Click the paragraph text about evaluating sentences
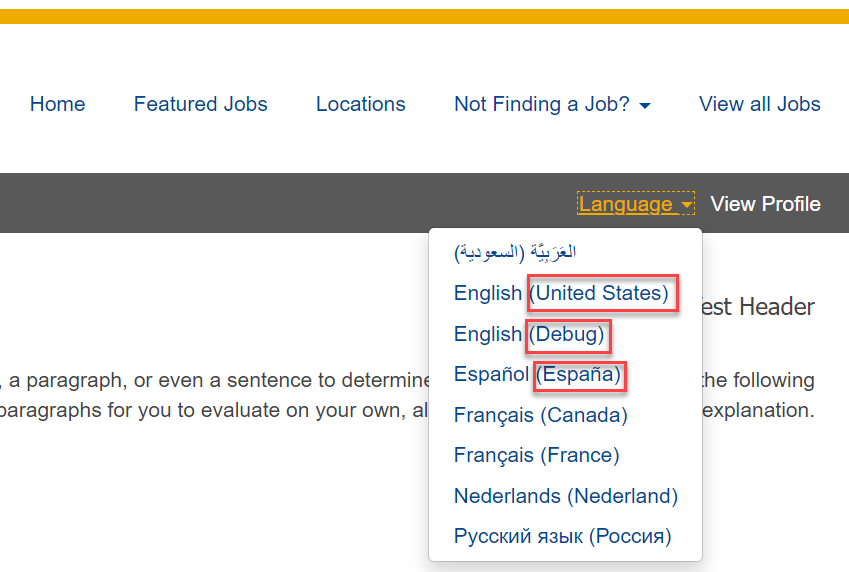849x572 pixels. click(215, 395)
